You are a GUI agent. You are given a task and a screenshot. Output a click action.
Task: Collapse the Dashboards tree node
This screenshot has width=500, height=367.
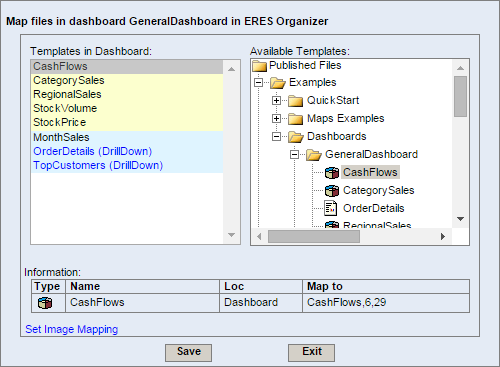pos(276,136)
